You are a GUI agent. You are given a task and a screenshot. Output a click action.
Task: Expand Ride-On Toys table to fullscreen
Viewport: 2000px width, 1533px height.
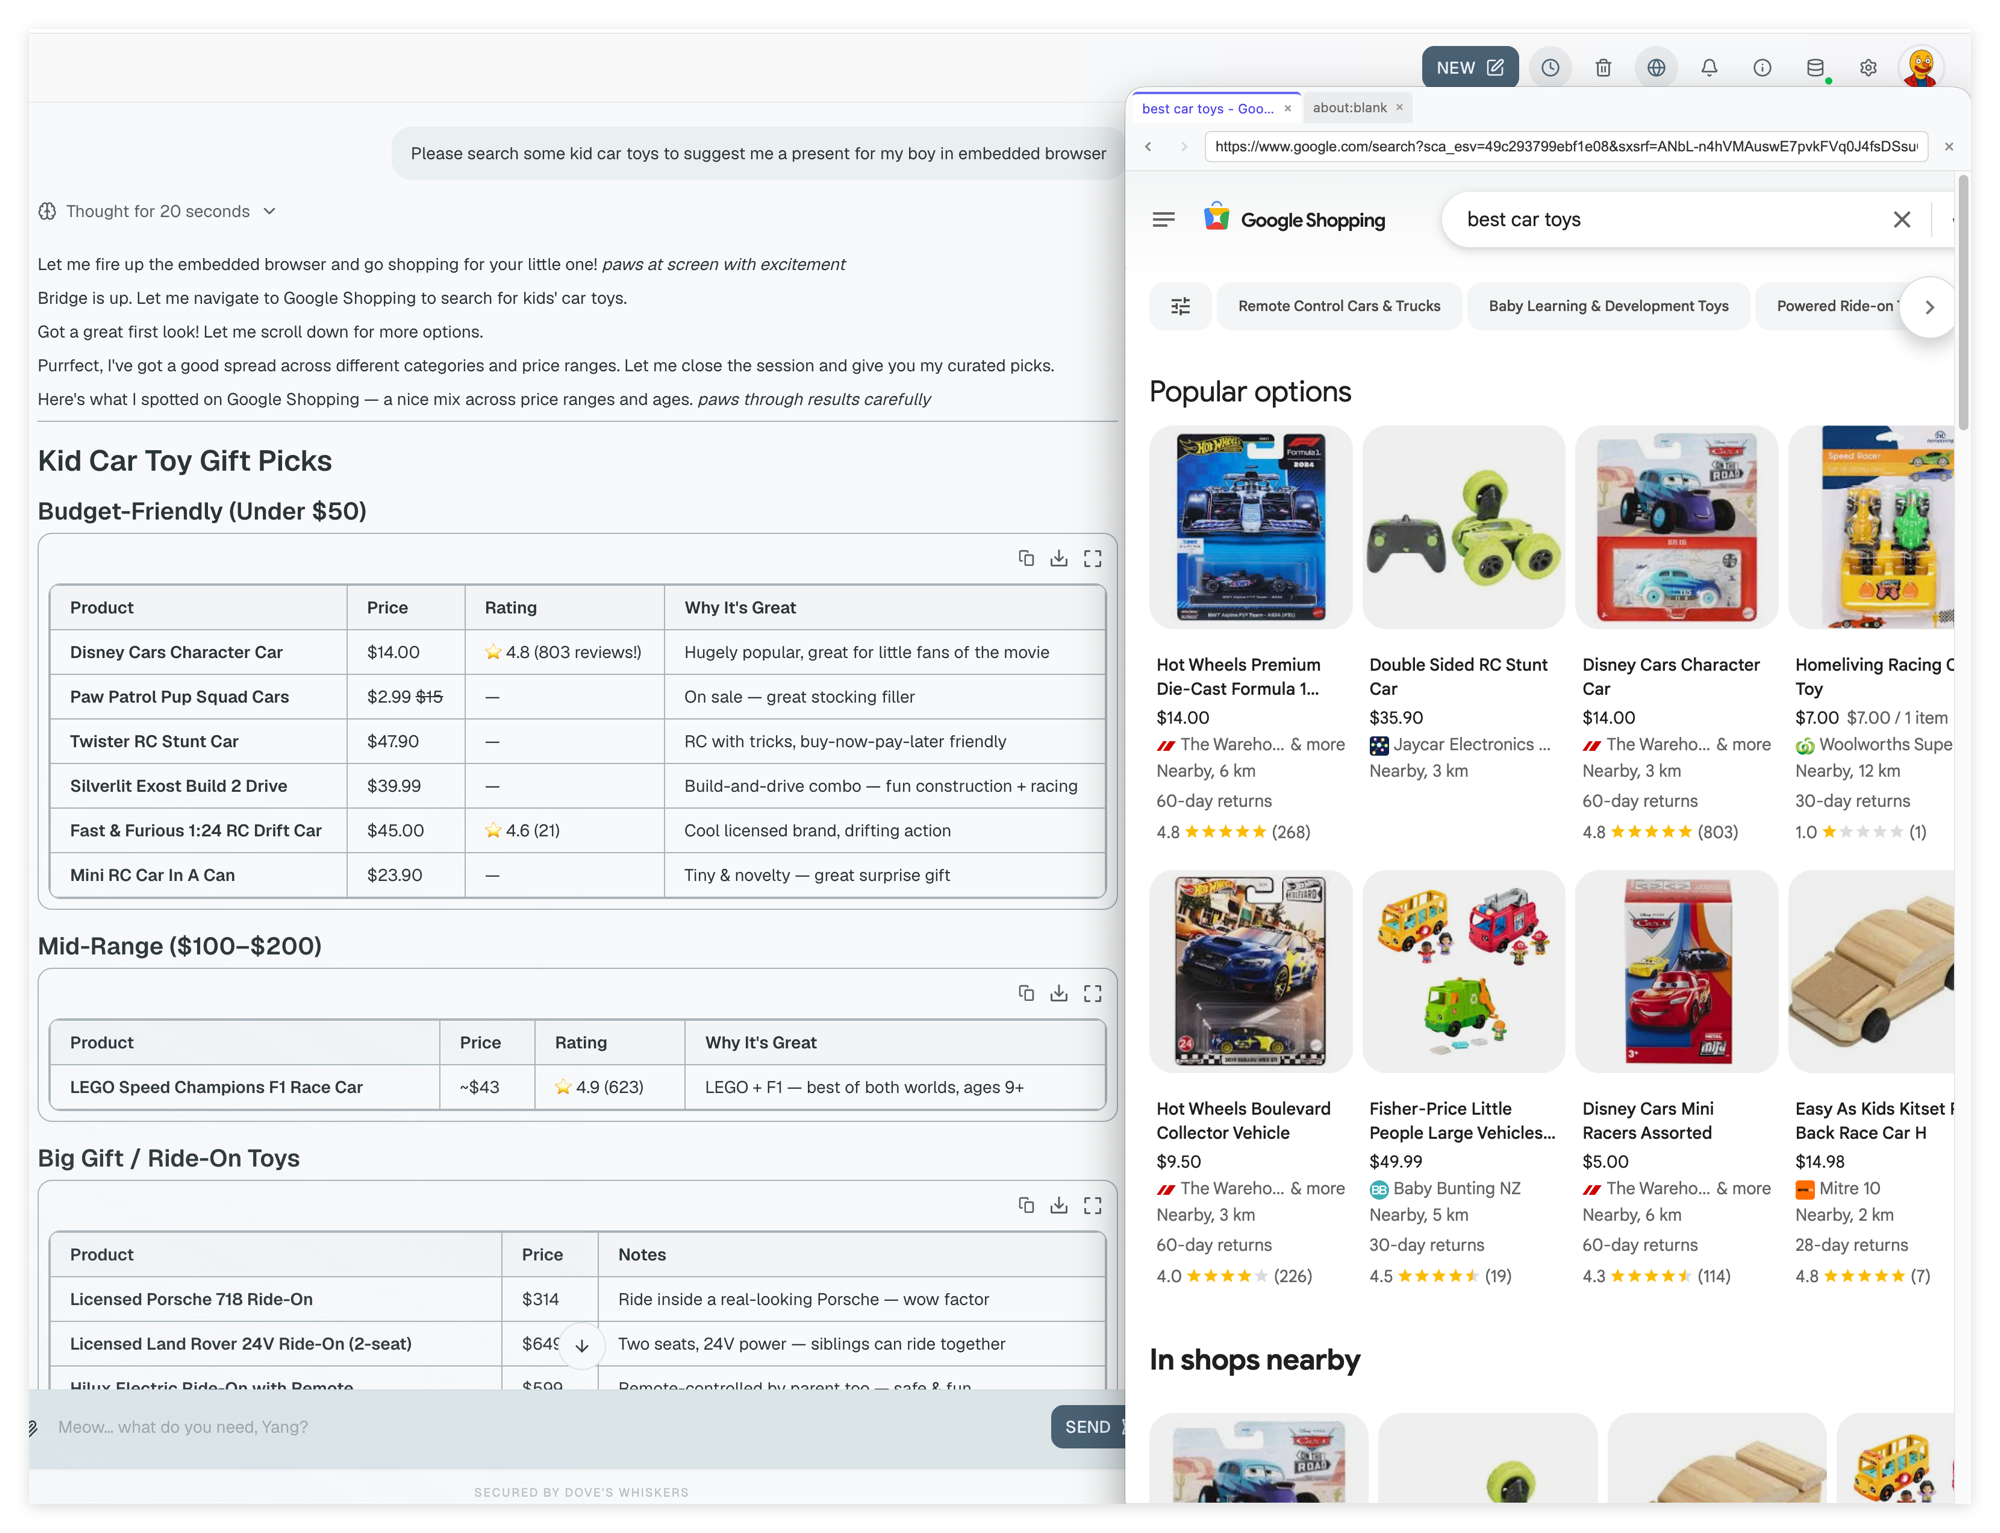coord(1093,1205)
